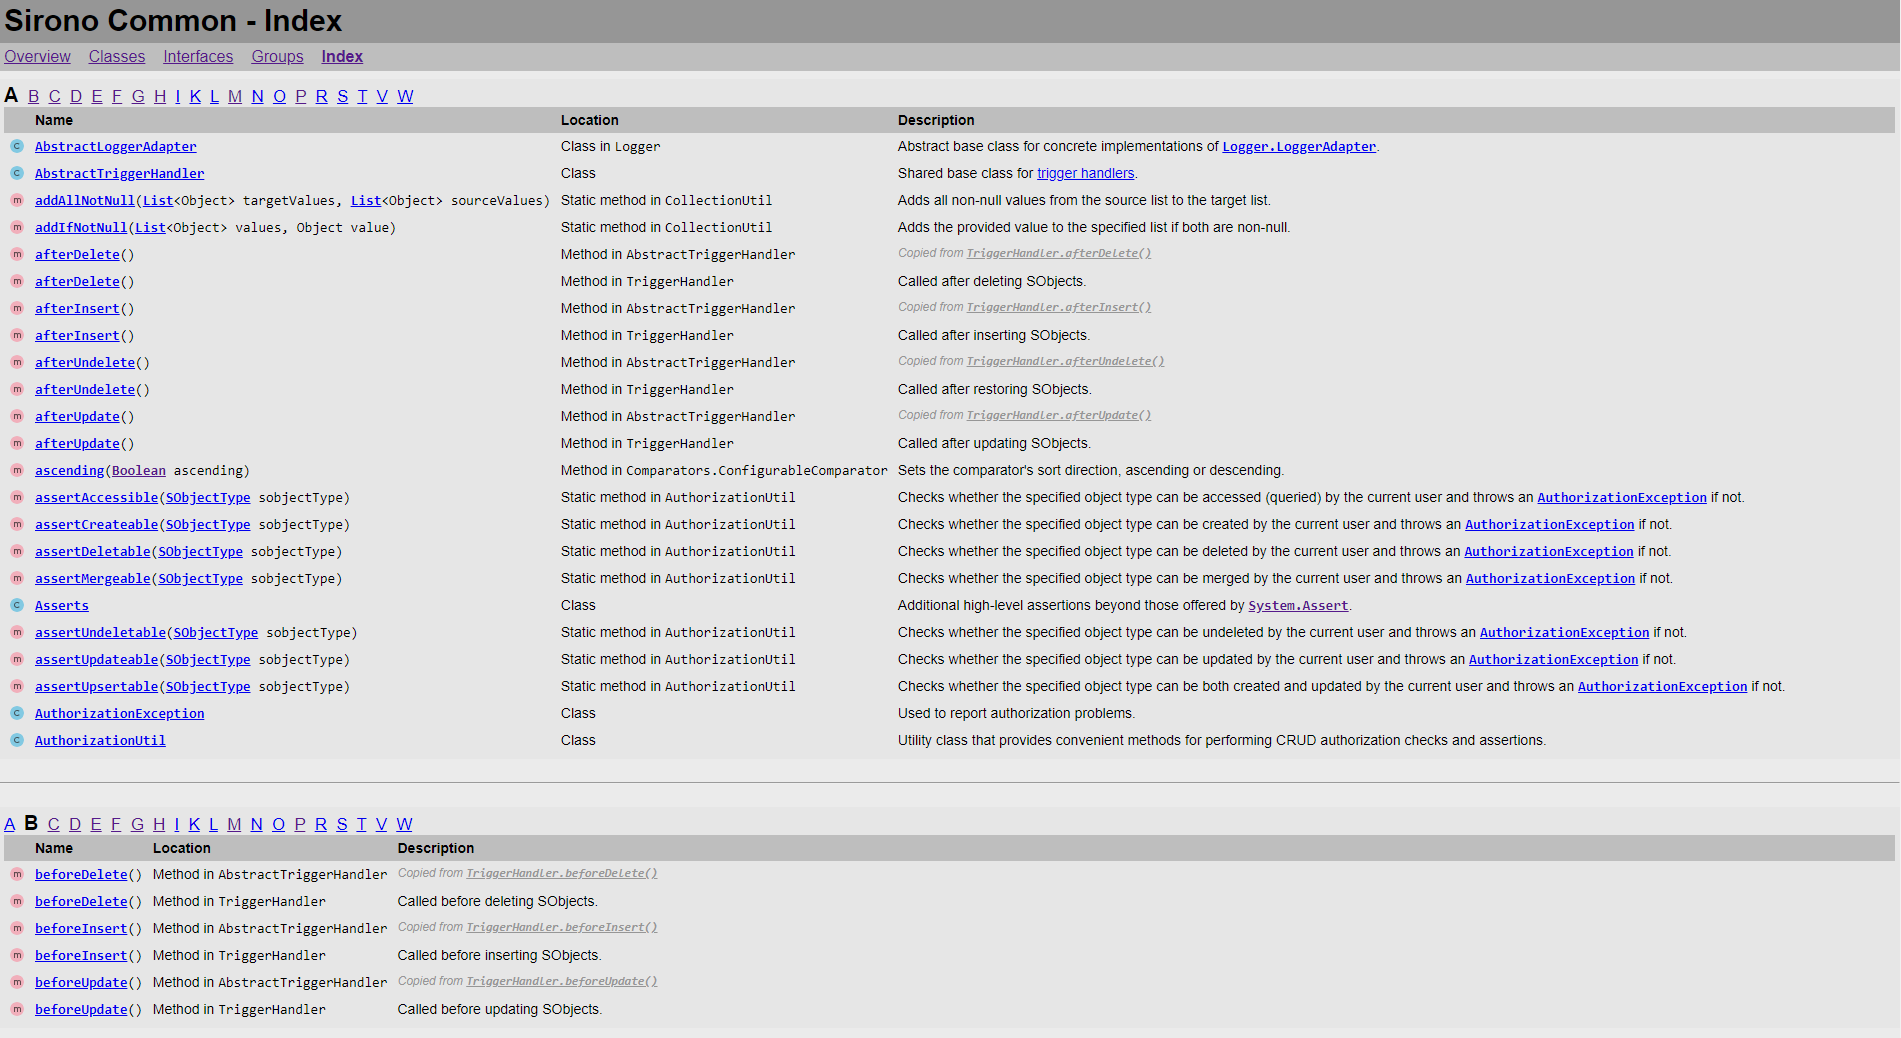Open the AbstractTriggerHandler class link
Screen dimensions: 1901x1038
119,173
